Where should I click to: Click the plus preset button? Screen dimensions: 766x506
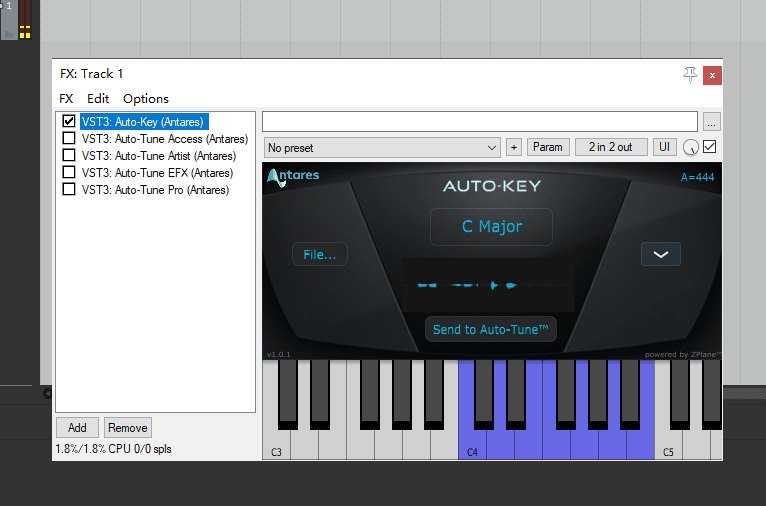513,147
